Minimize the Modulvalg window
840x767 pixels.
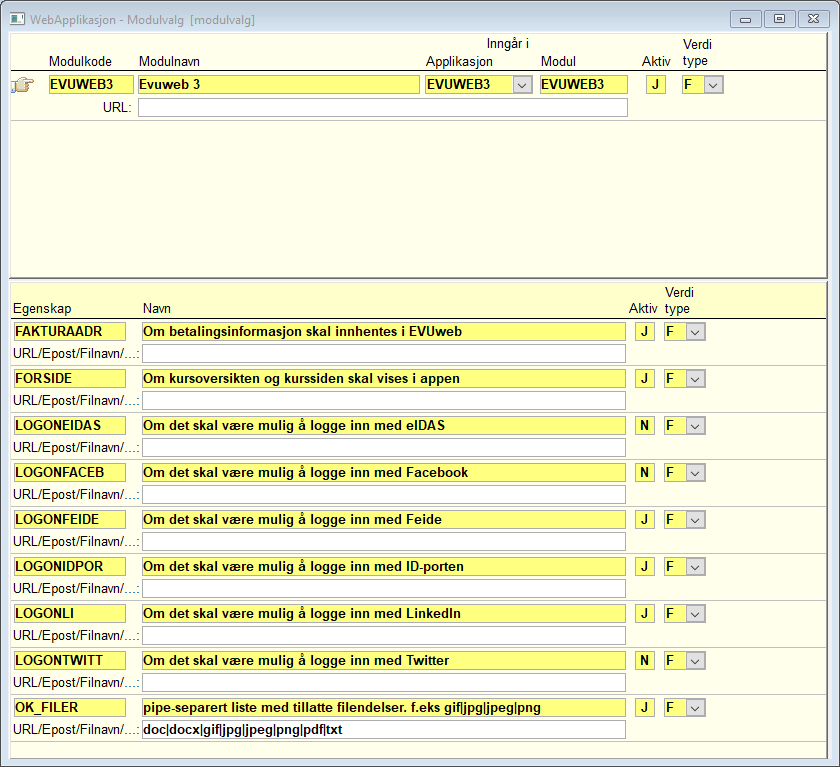coord(746,19)
